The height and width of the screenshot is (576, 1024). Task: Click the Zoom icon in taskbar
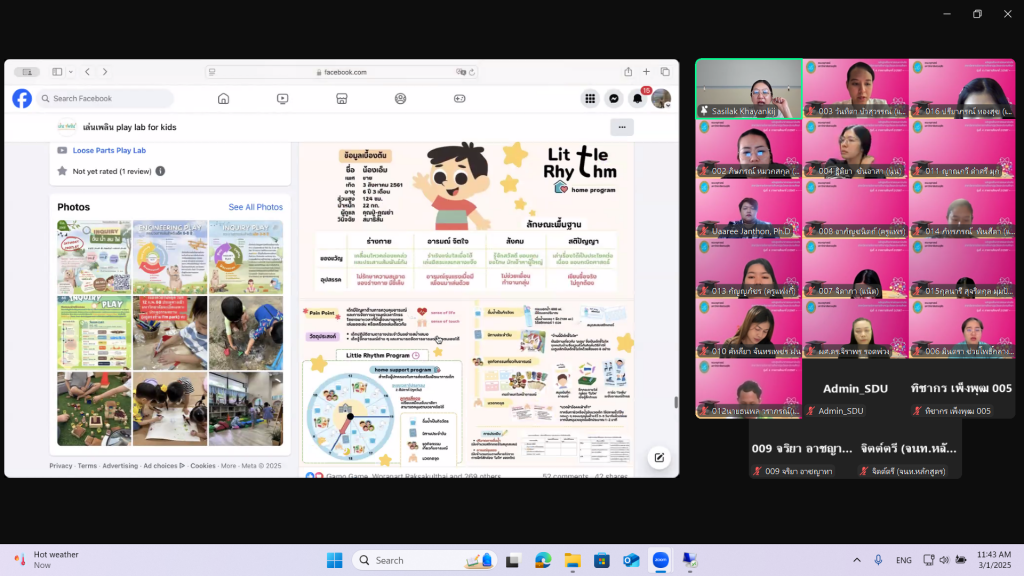(x=660, y=560)
